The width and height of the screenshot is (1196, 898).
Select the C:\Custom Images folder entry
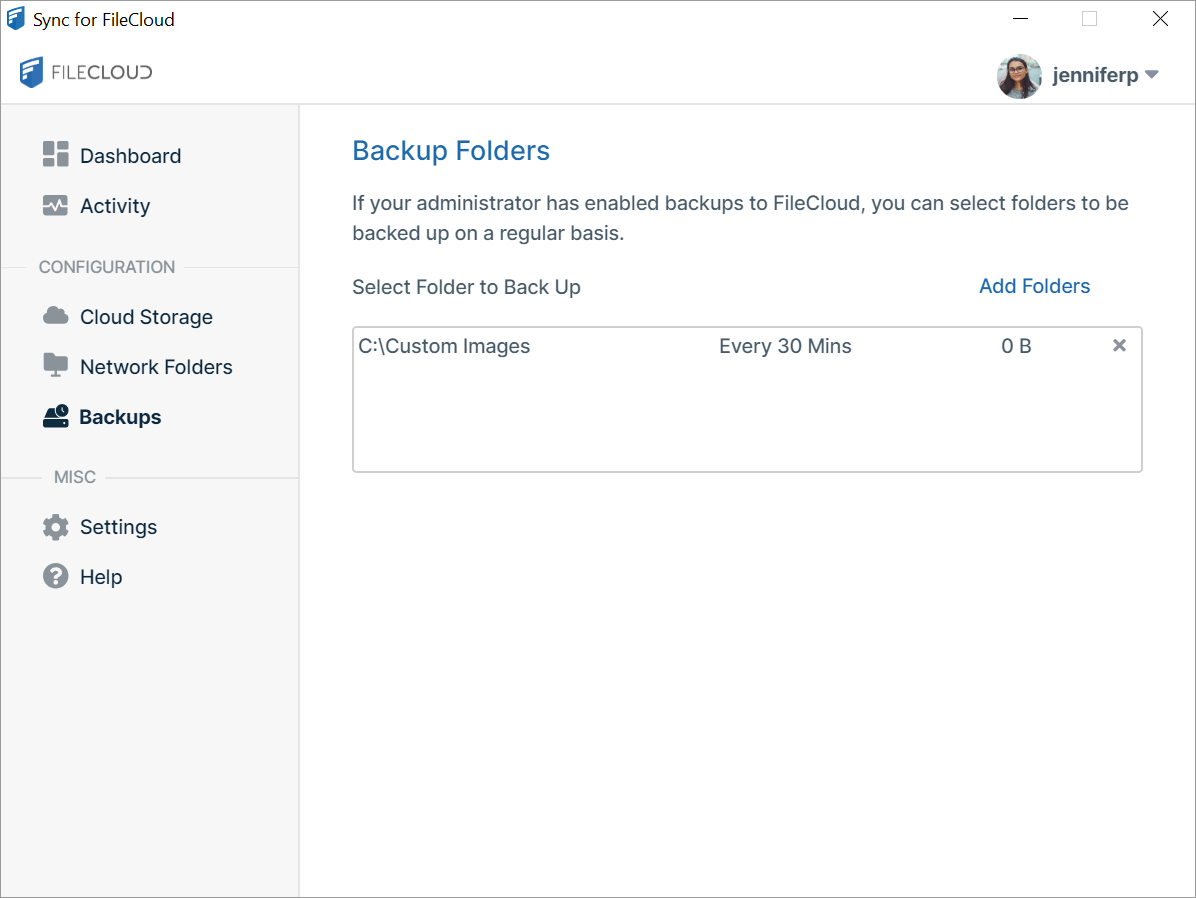click(444, 346)
